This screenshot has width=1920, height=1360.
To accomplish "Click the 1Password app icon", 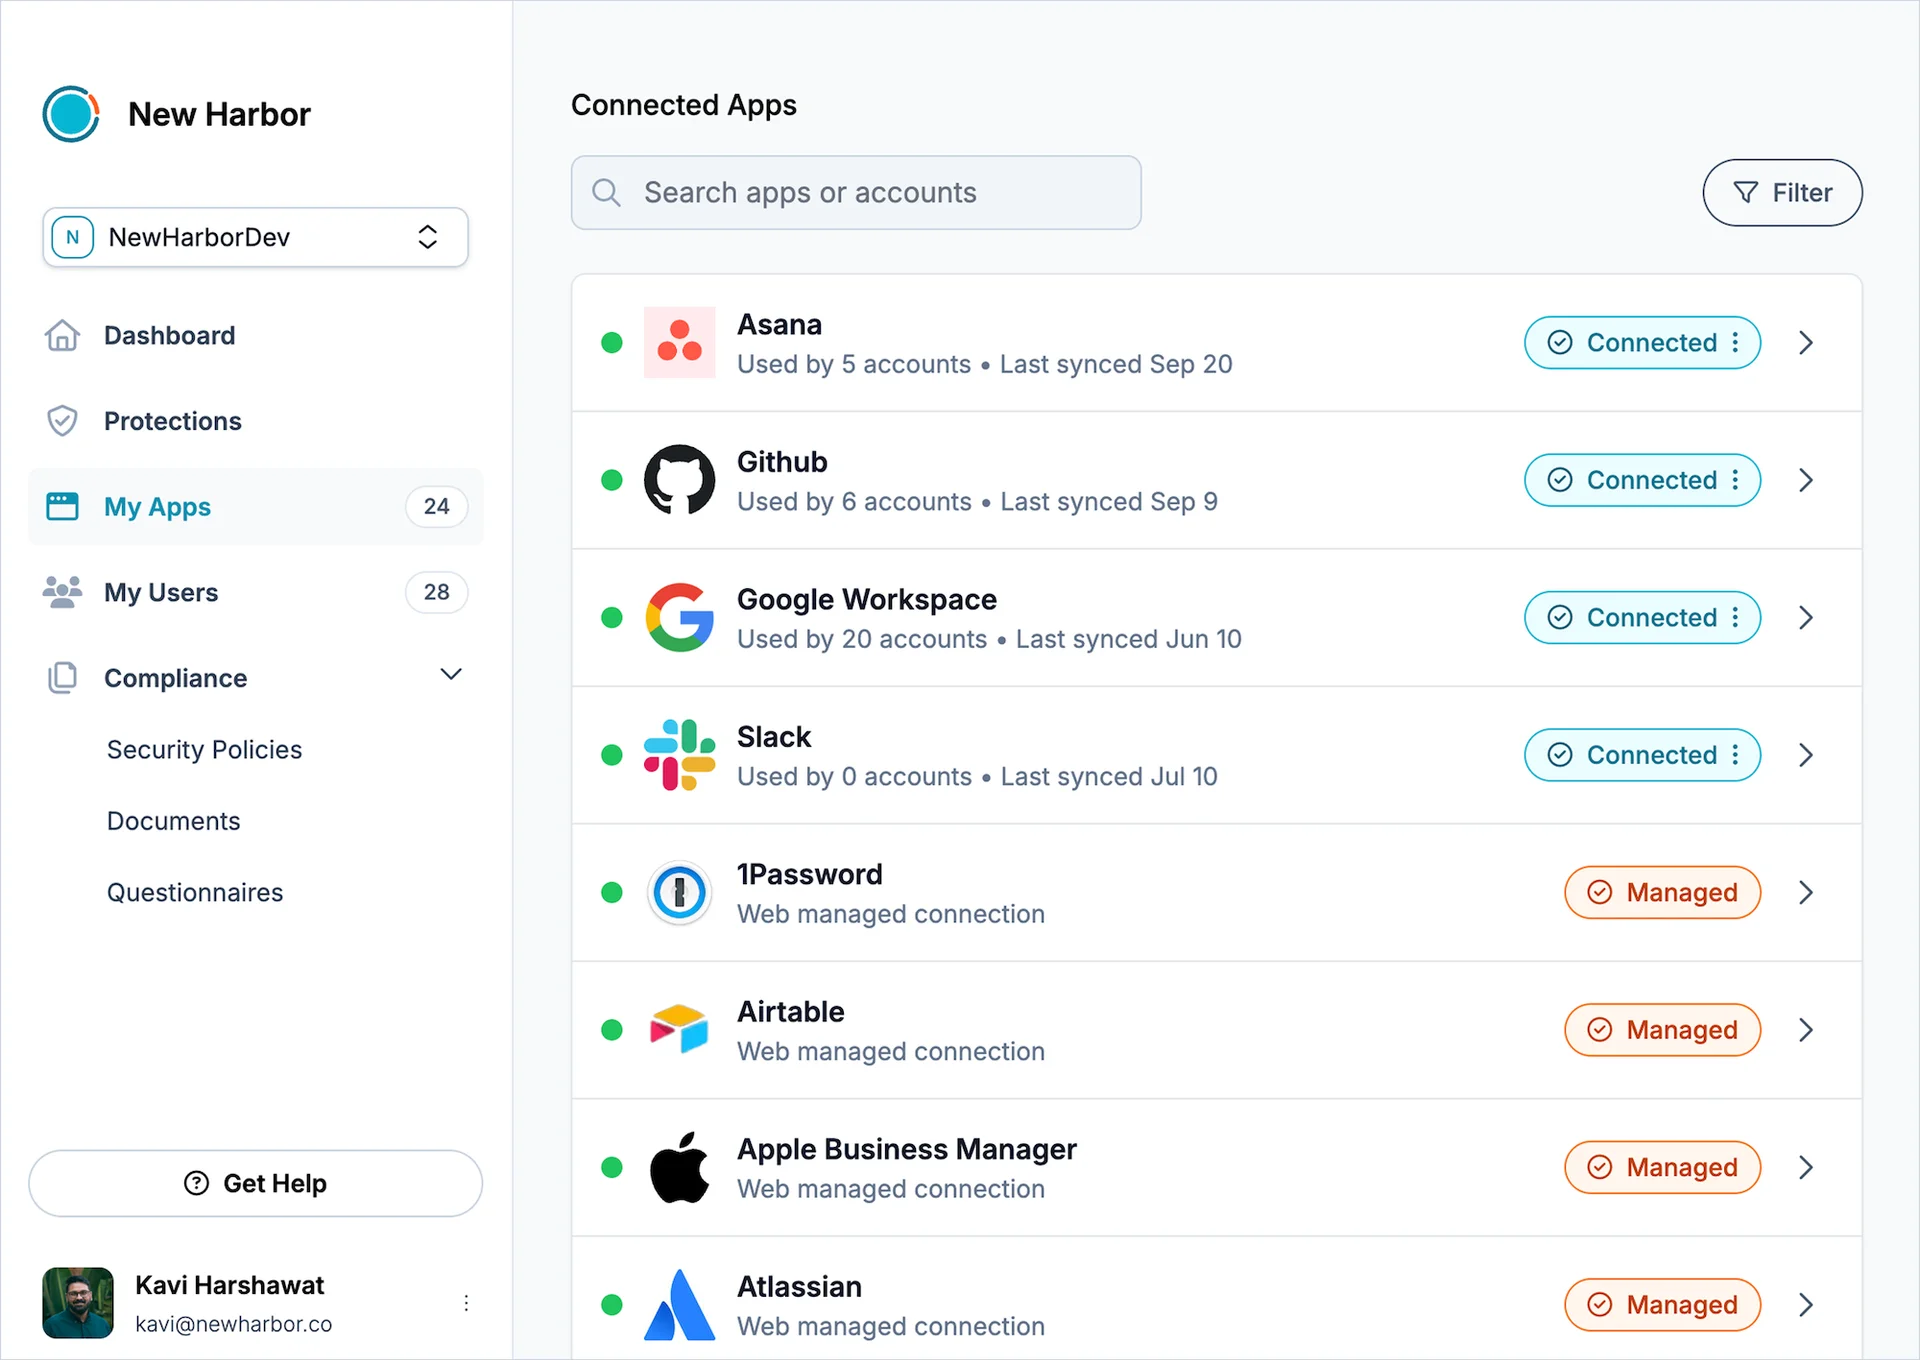I will (x=679, y=892).
